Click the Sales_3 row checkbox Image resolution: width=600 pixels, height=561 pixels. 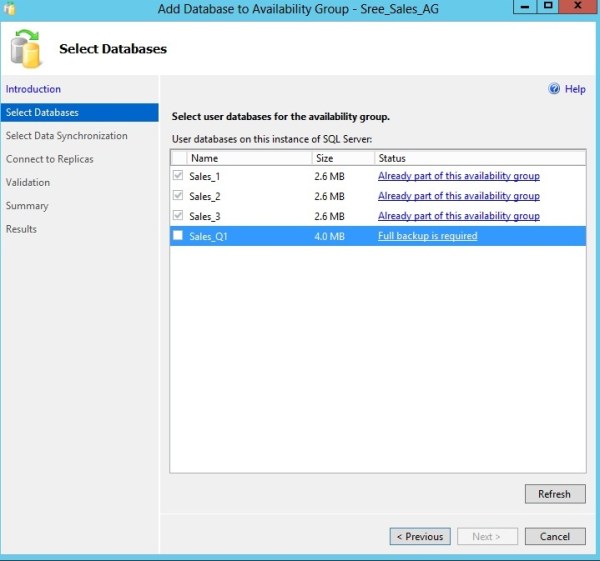coord(178,216)
